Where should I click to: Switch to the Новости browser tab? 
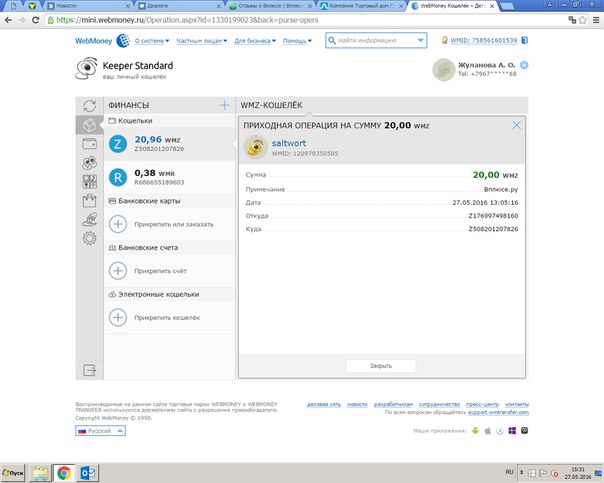tap(88, 6)
